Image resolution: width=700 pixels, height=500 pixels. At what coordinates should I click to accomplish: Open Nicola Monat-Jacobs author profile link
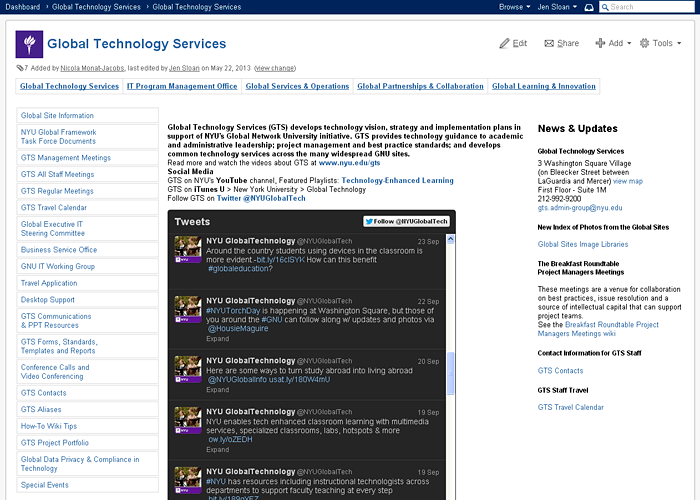pos(92,68)
